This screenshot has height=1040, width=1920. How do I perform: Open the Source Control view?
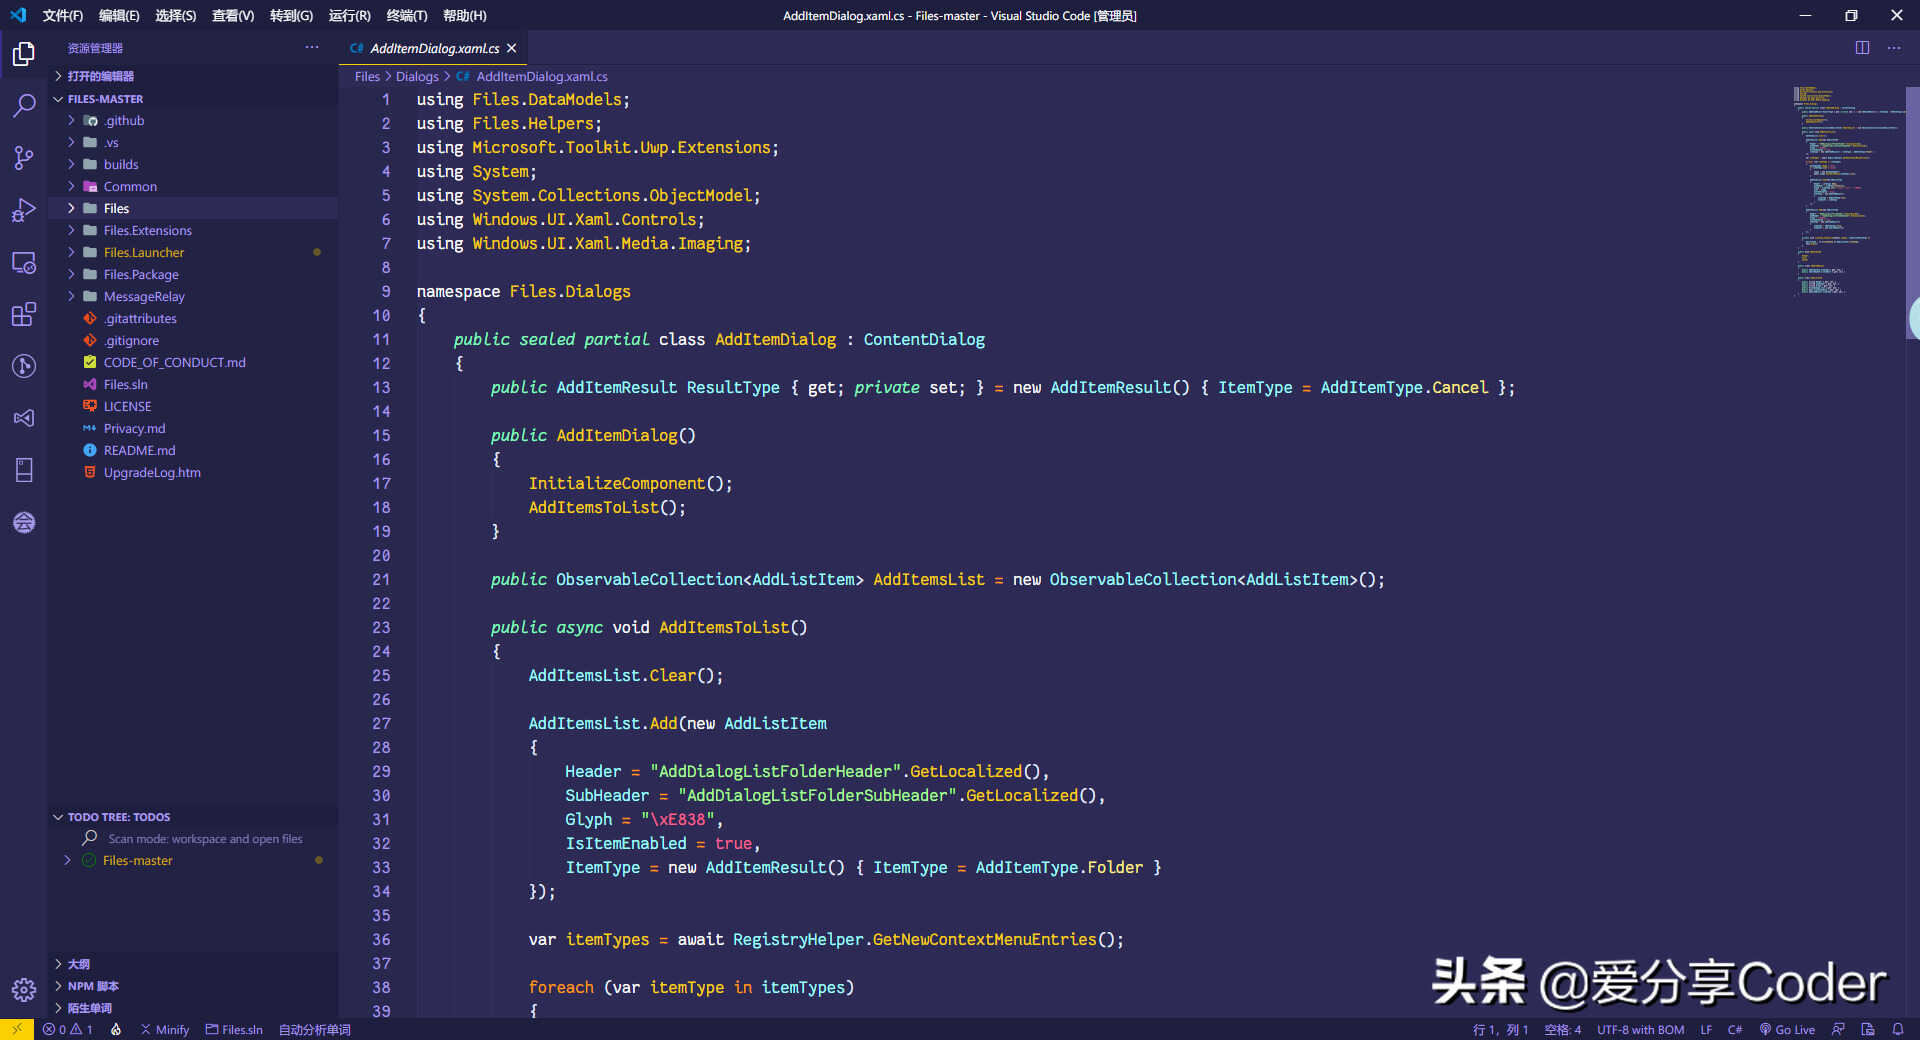[24, 157]
